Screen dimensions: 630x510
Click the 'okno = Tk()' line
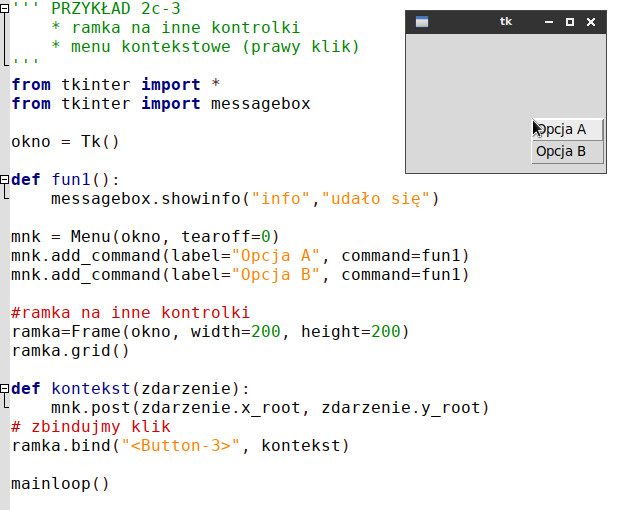(65, 142)
